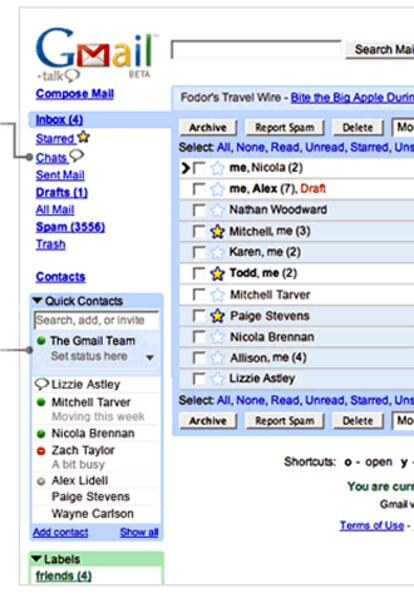The image size is (414, 603).
Task: Star the Mitchell Tarver message
Action: pos(217,295)
